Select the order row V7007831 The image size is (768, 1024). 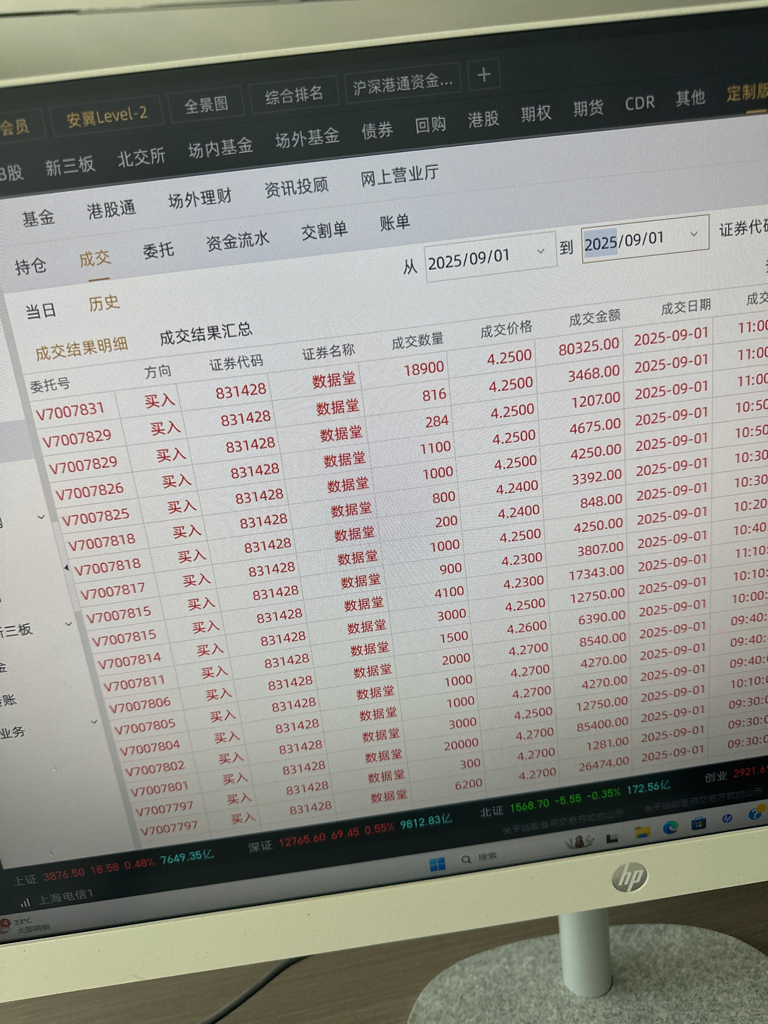(70, 411)
